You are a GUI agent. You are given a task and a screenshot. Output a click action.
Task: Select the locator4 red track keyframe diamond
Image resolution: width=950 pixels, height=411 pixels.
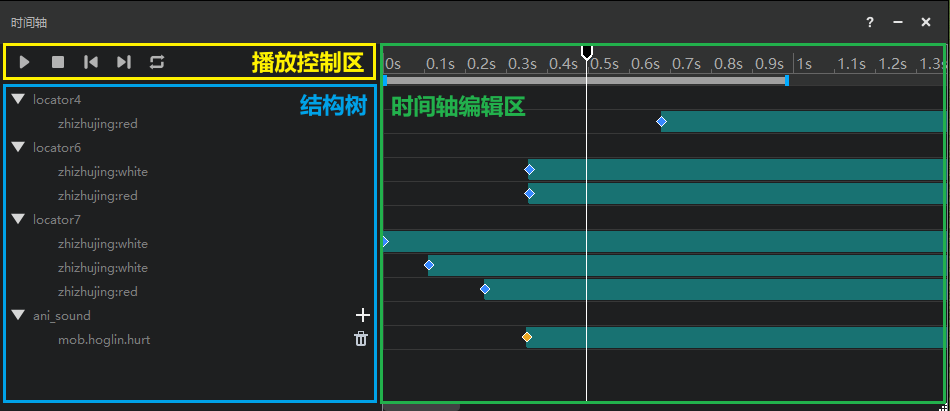pos(661,122)
